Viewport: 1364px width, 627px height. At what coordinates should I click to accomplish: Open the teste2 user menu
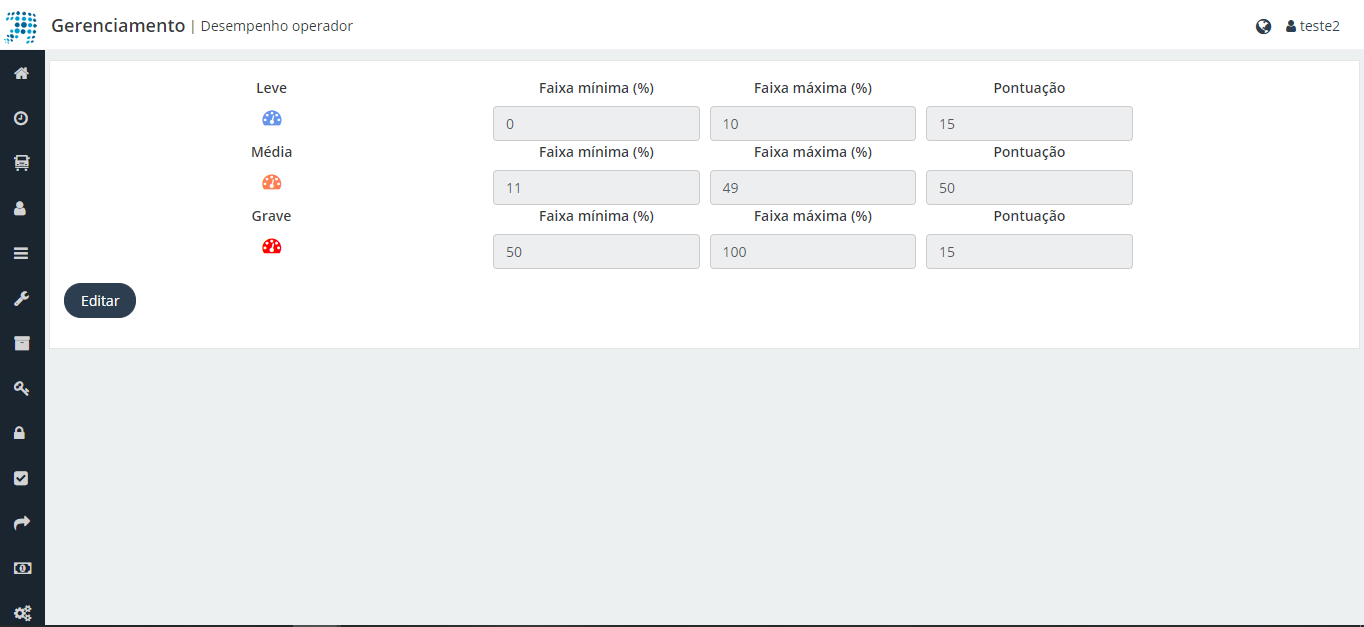(x=1313, y=26)
